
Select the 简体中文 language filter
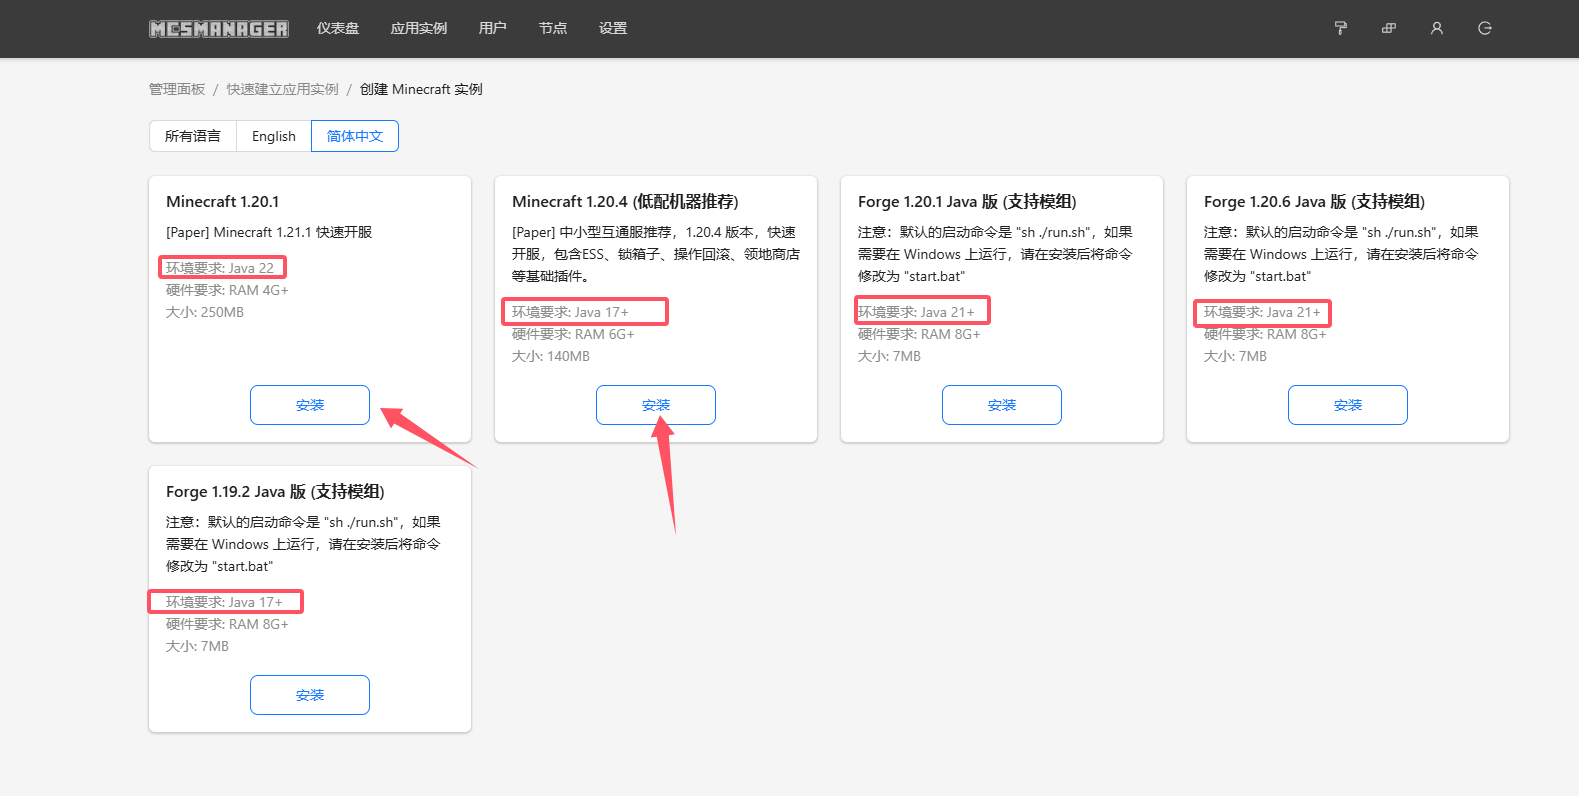point(355,136)
